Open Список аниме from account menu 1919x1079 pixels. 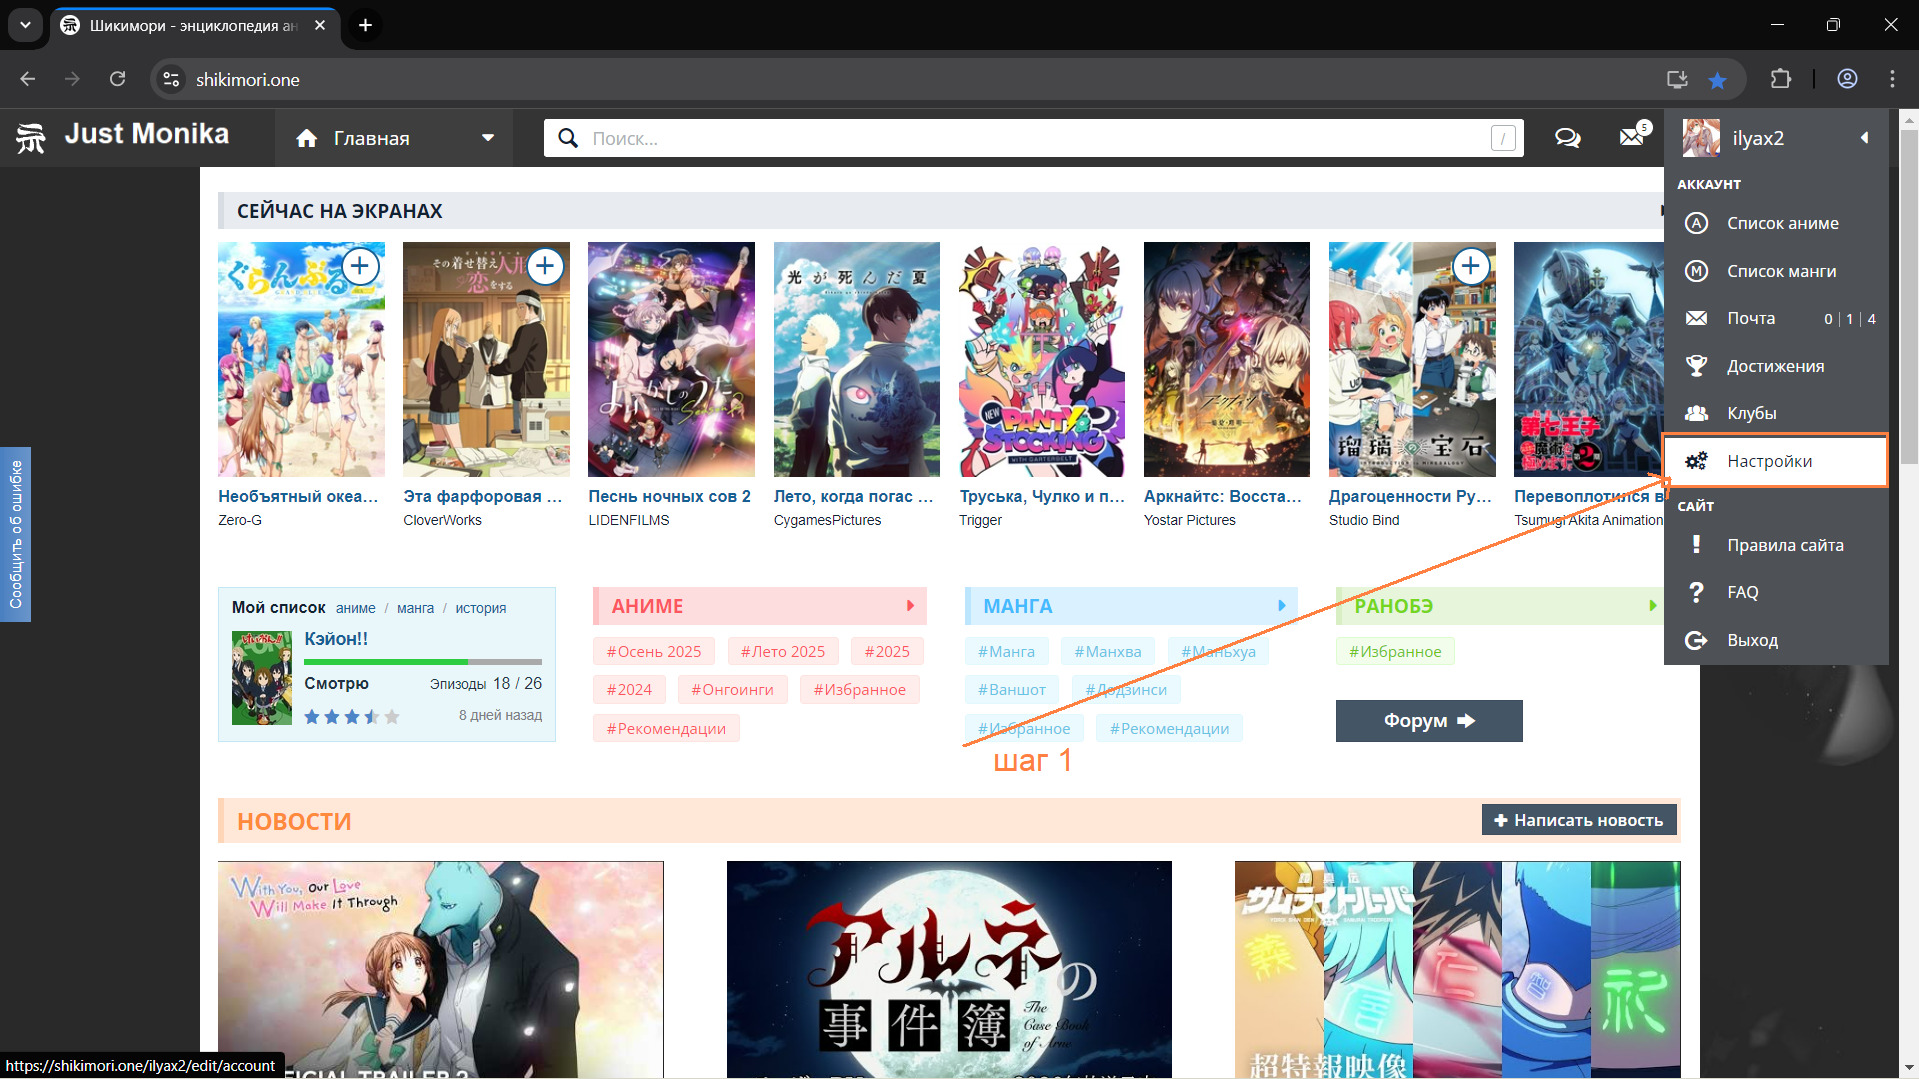coord(1782,223)
